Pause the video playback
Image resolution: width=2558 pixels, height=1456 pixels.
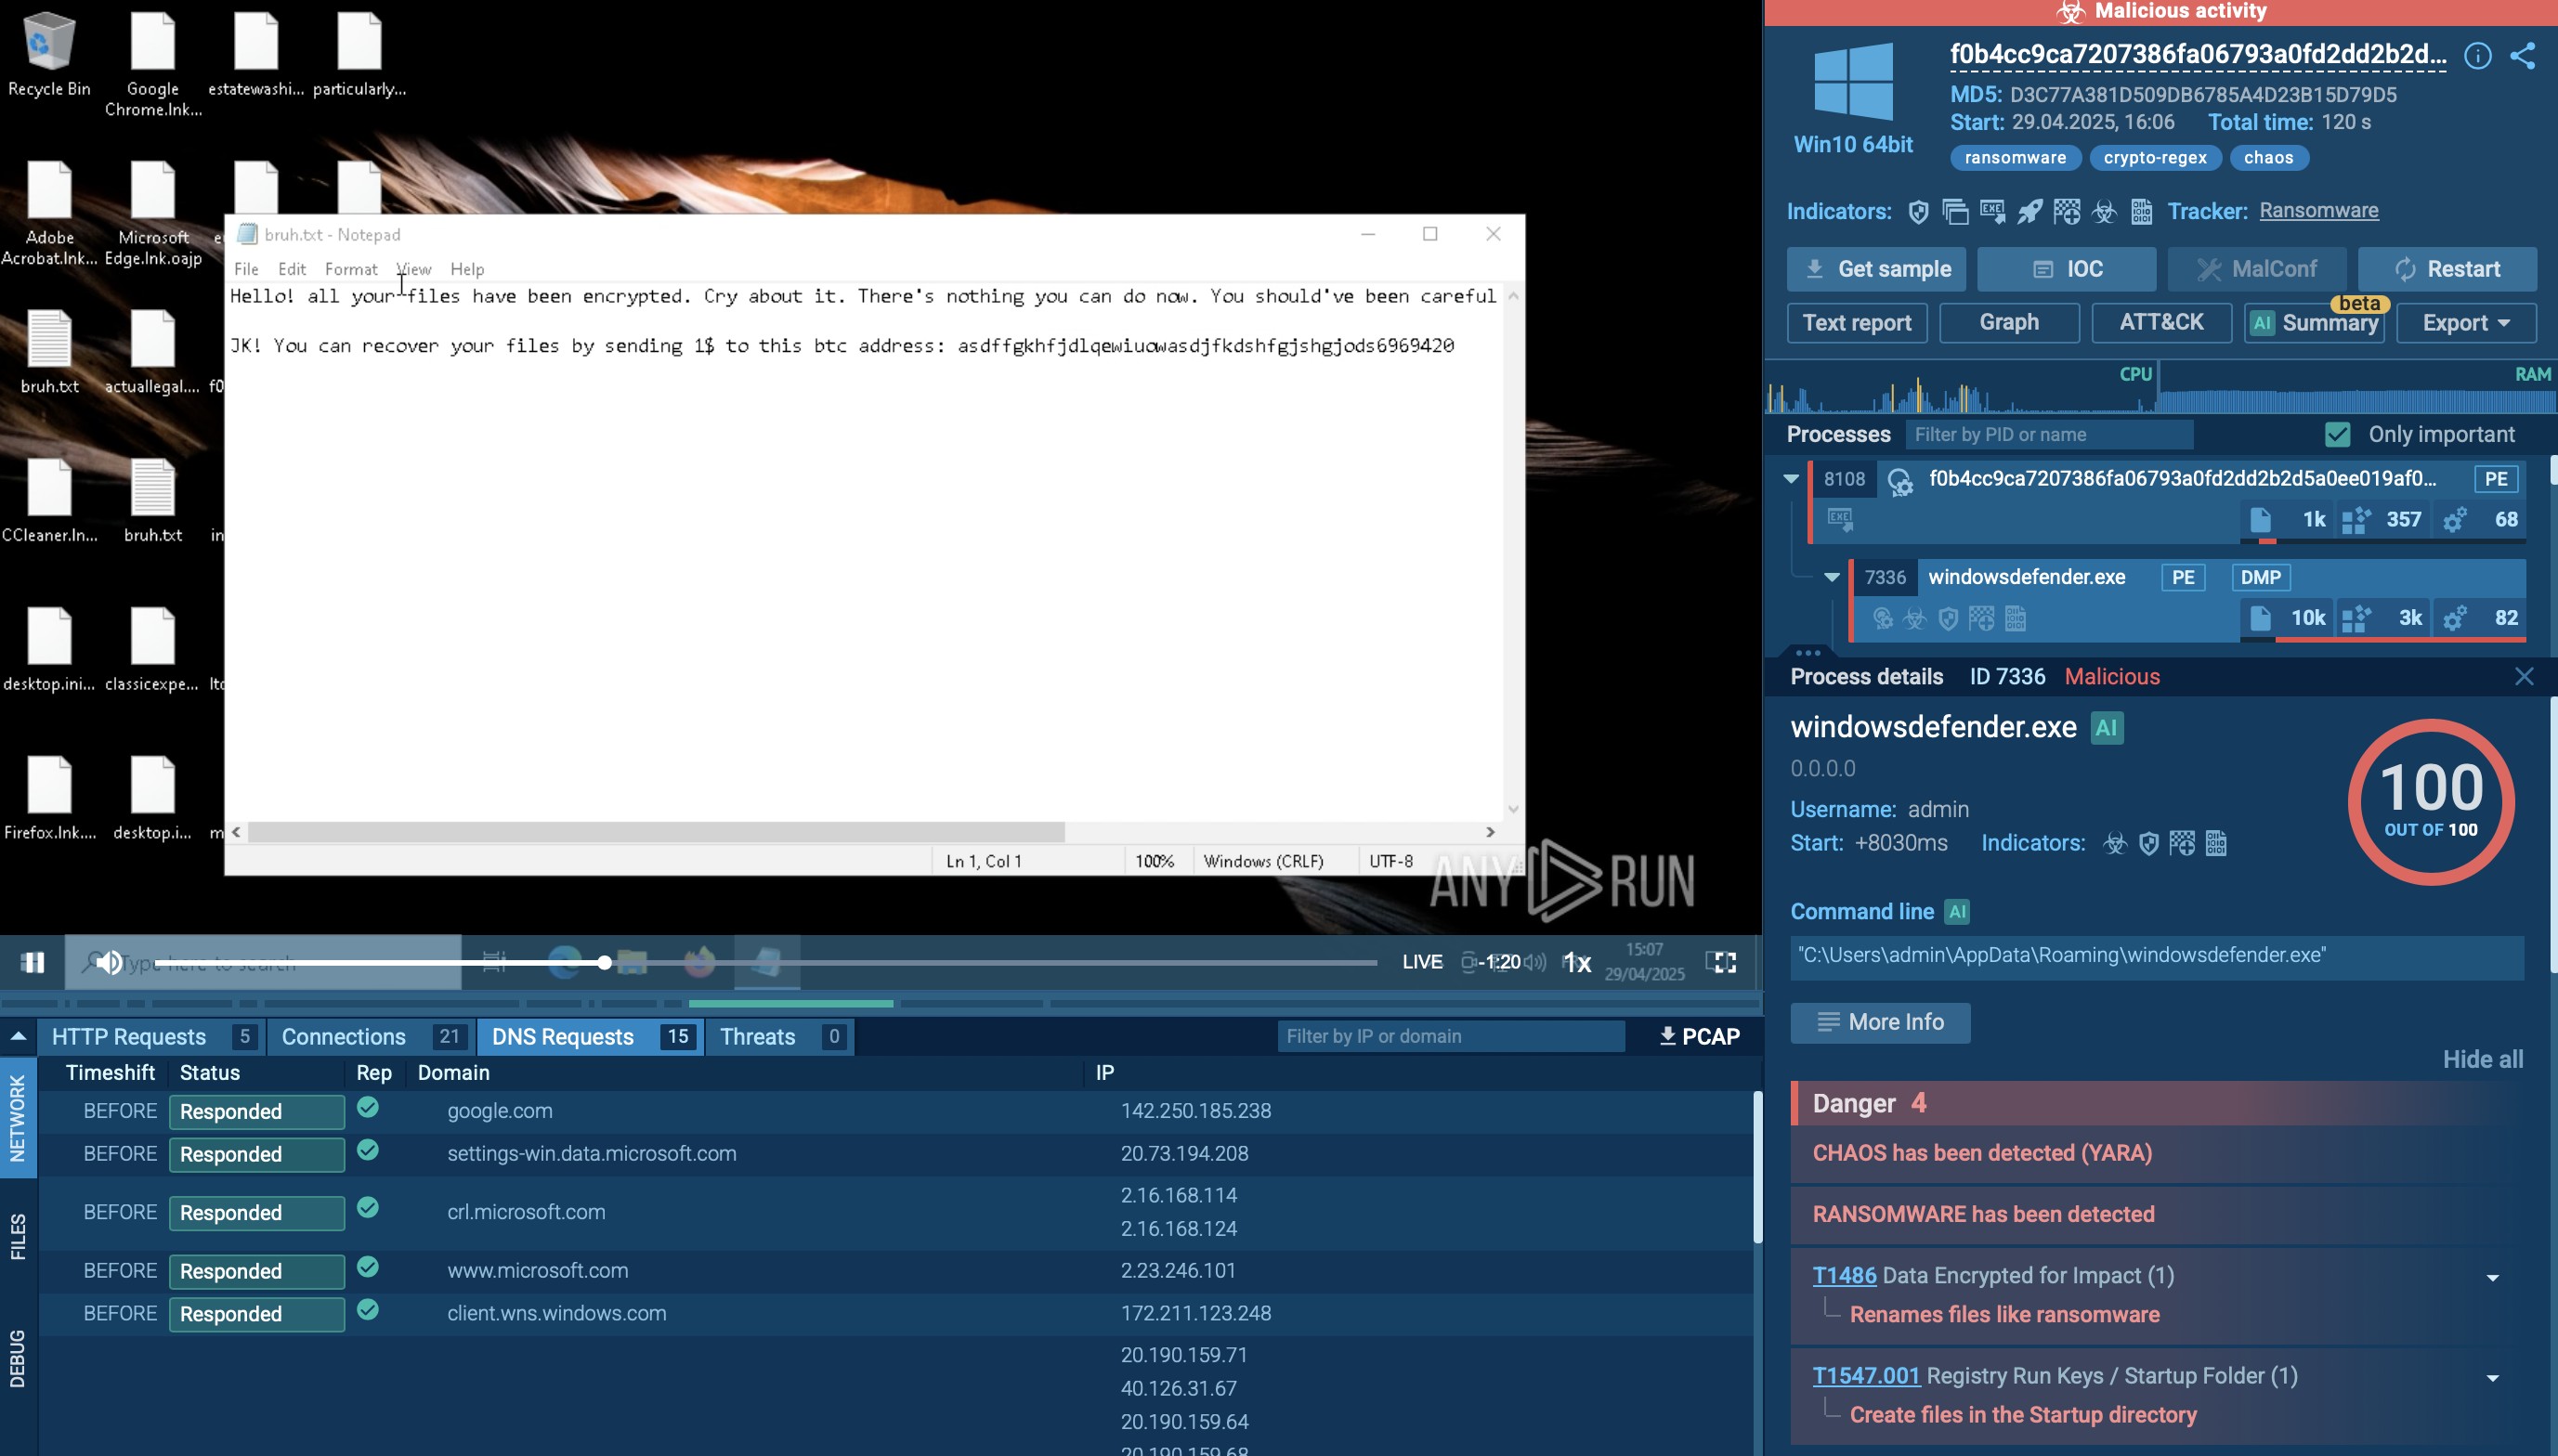click(x=33, y=962)
